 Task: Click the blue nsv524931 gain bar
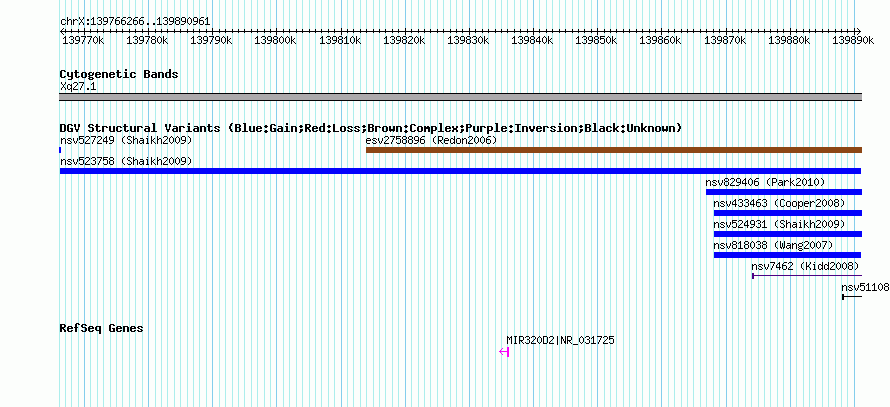coord(788,234)
